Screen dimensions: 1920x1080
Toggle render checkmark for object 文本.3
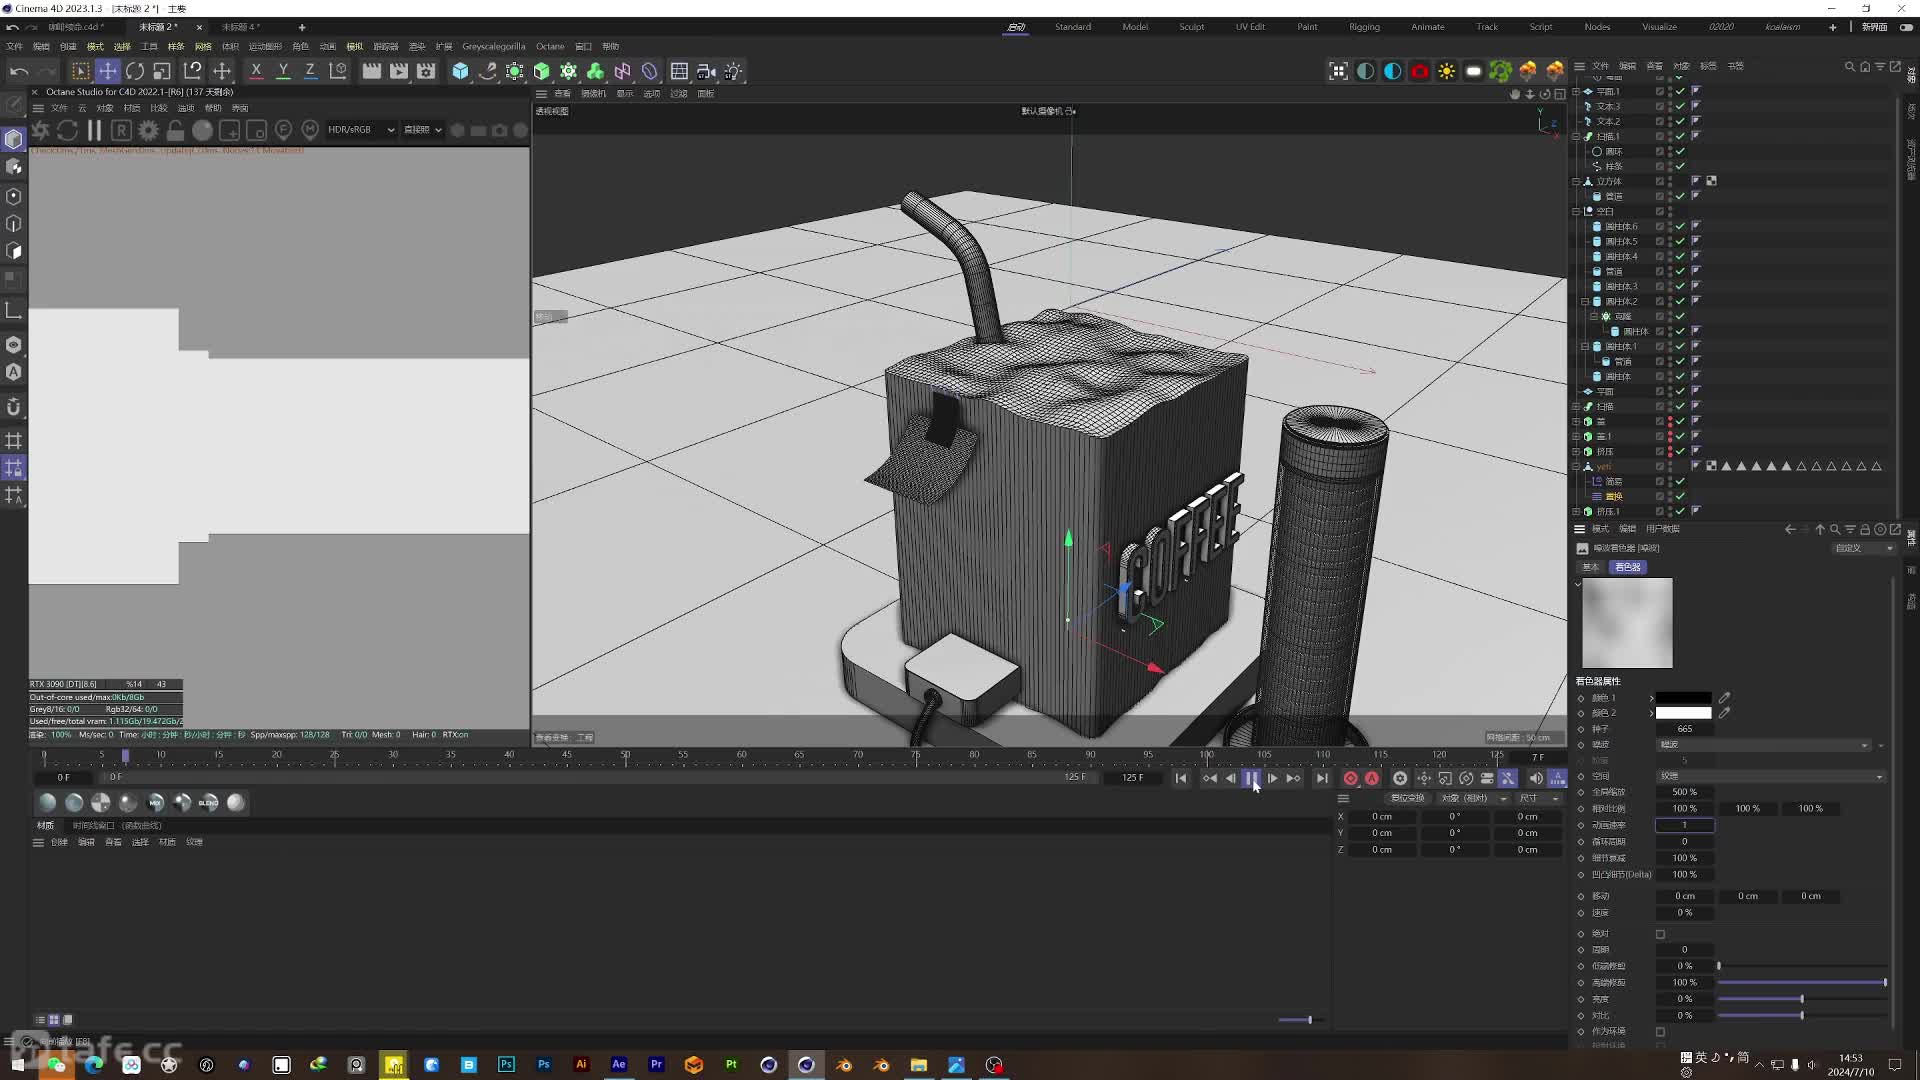1681,106
